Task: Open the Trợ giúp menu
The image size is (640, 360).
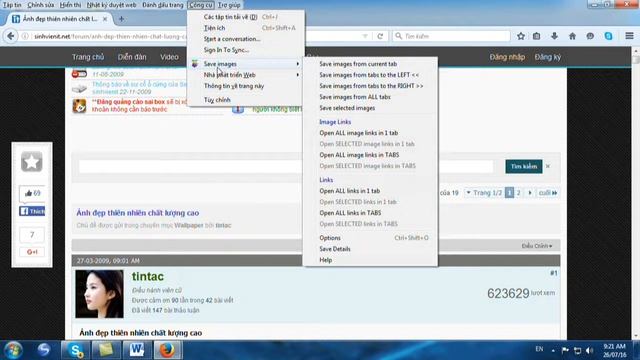Action: [x=229, y=5]
